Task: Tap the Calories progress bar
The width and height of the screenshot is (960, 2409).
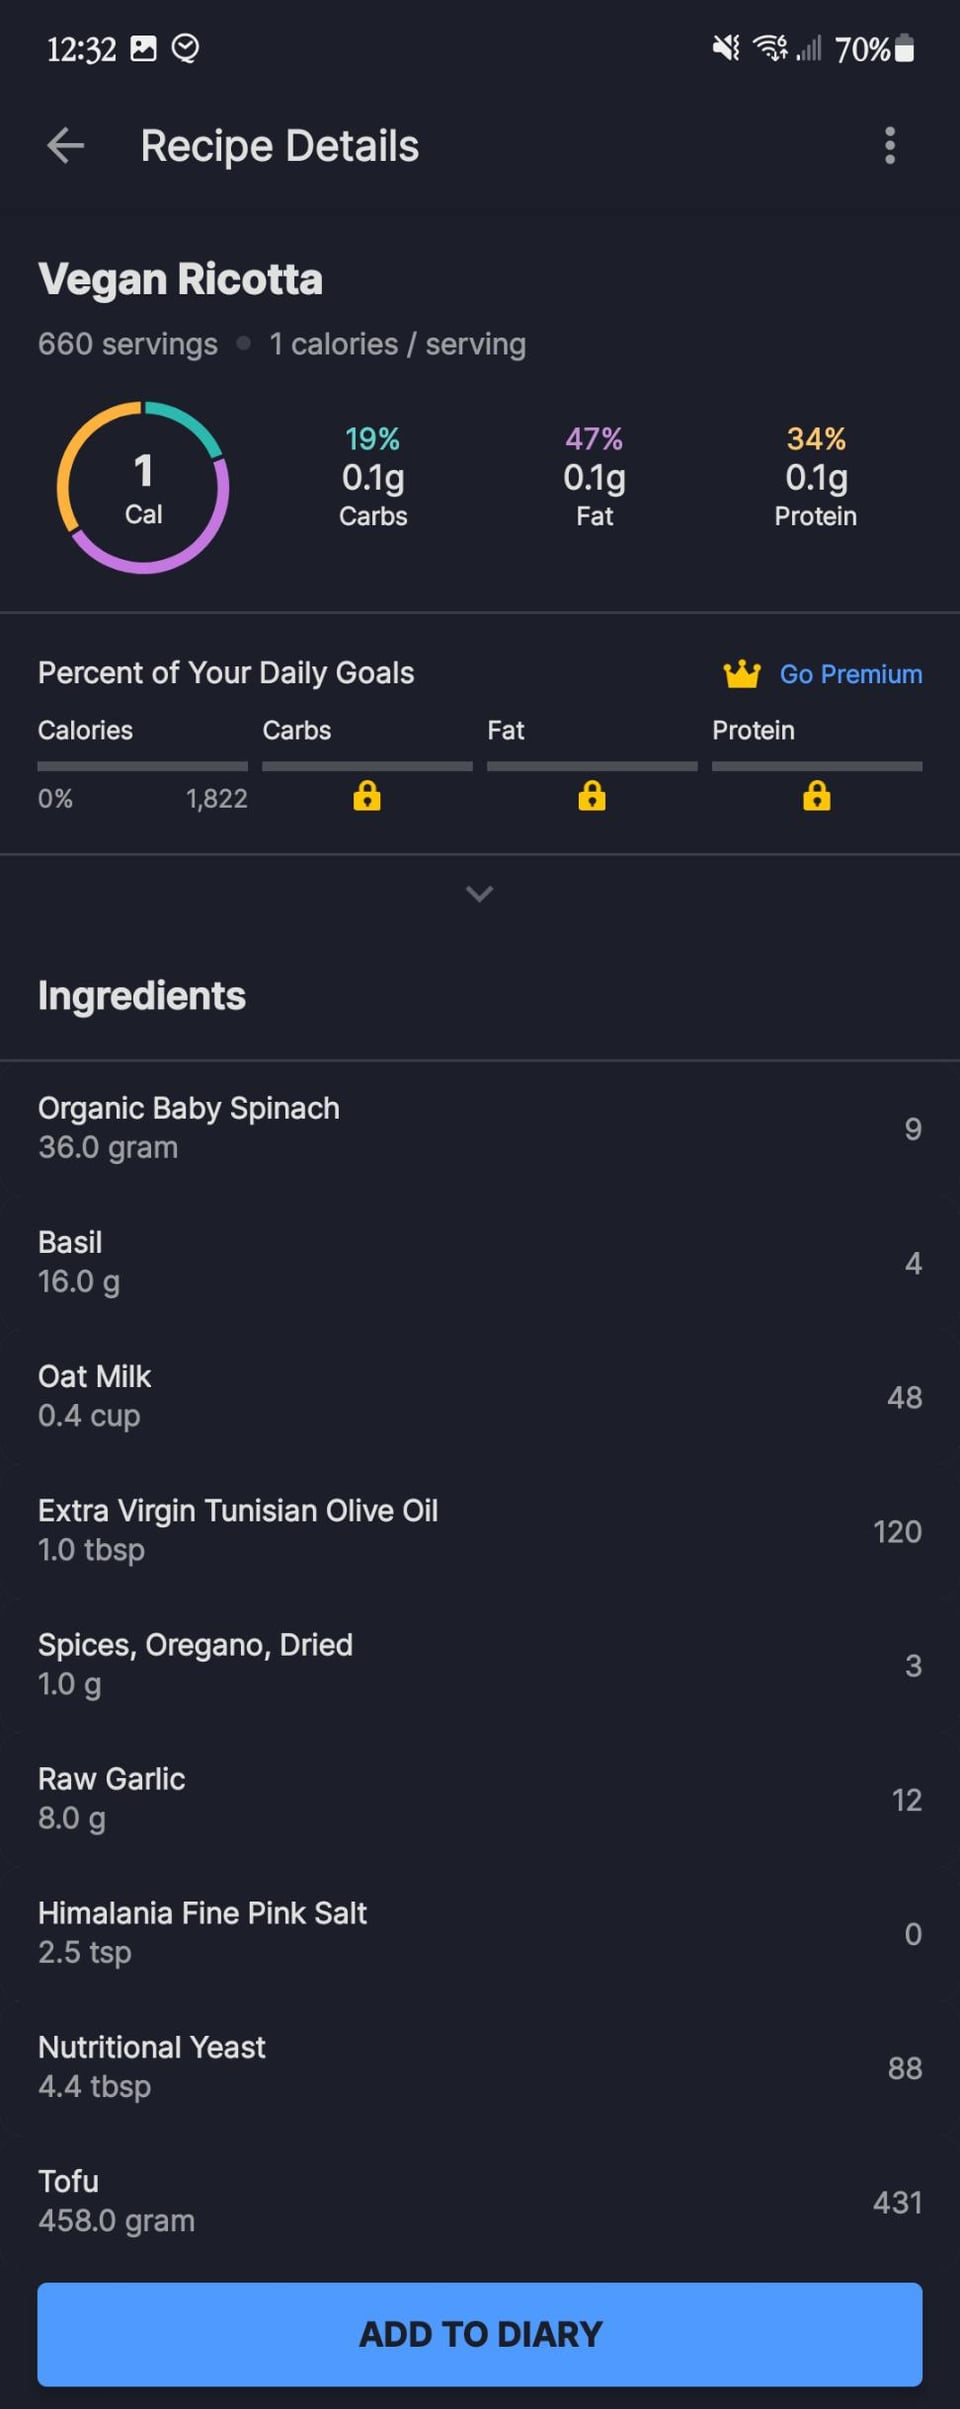Action: point(142,766)
